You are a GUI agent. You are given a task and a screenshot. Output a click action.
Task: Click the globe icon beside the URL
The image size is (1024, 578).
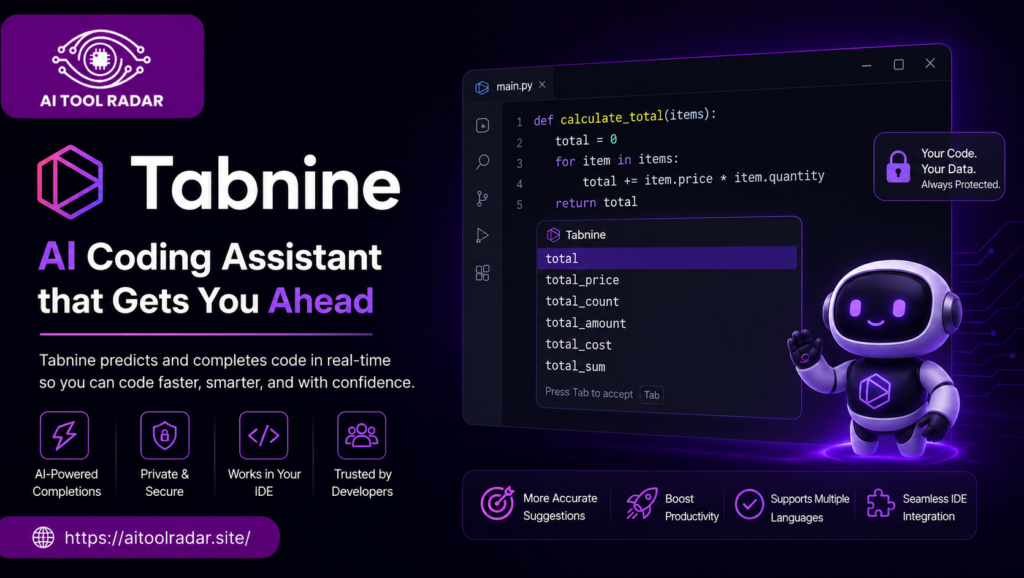click(x=44, y=538)
